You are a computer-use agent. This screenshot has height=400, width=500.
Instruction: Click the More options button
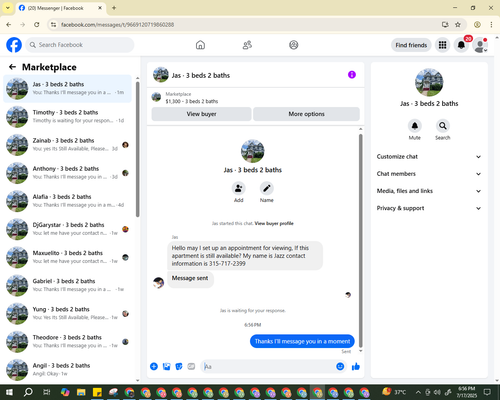tap(306, 114)
